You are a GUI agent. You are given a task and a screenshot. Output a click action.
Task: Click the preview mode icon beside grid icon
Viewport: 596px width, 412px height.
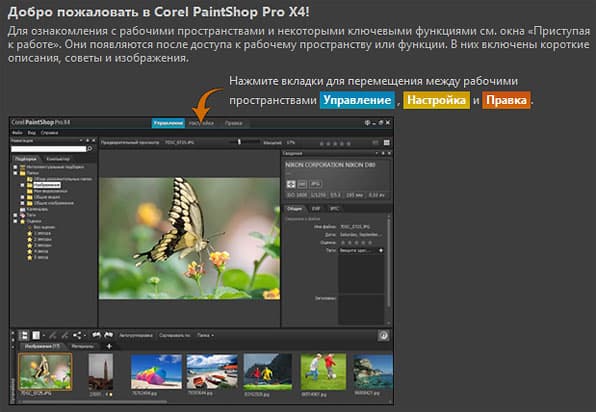(375, 143)
